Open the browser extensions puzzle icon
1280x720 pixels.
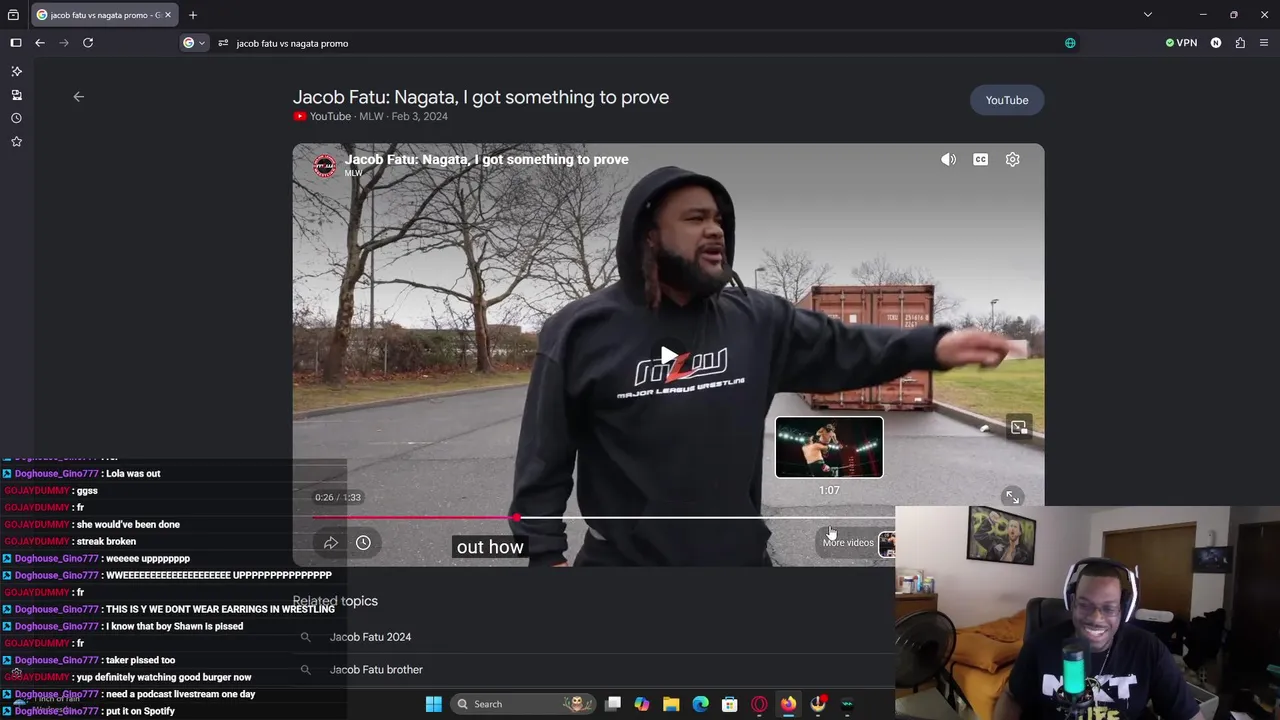pos(1240,43)
